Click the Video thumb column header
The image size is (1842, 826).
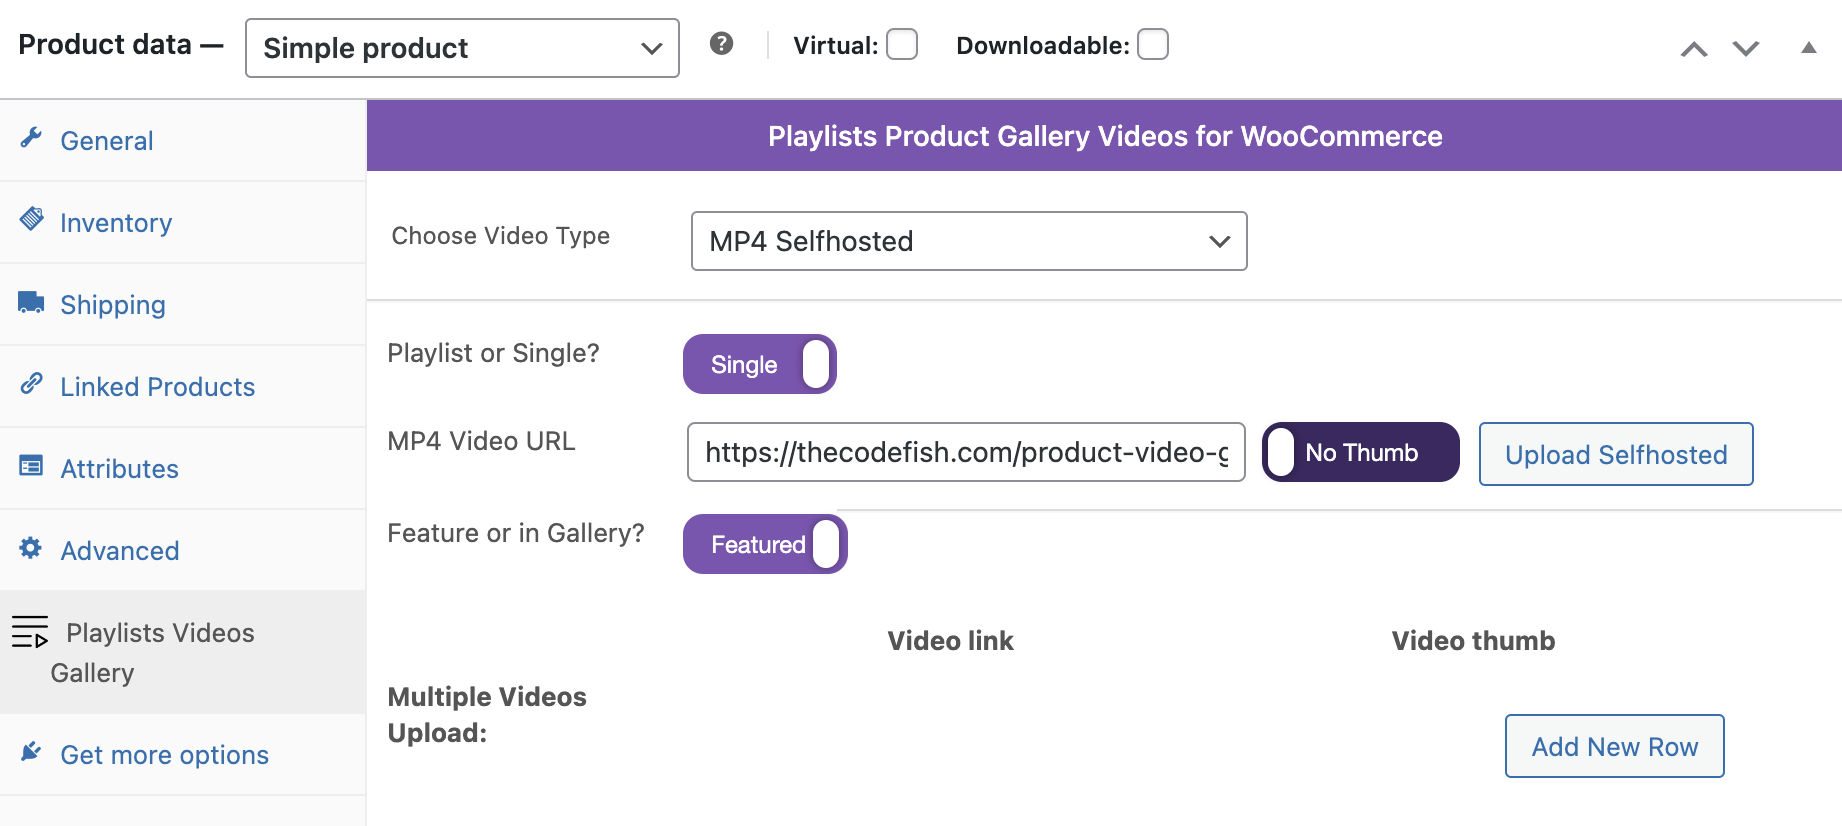(x=1473, y=641)
